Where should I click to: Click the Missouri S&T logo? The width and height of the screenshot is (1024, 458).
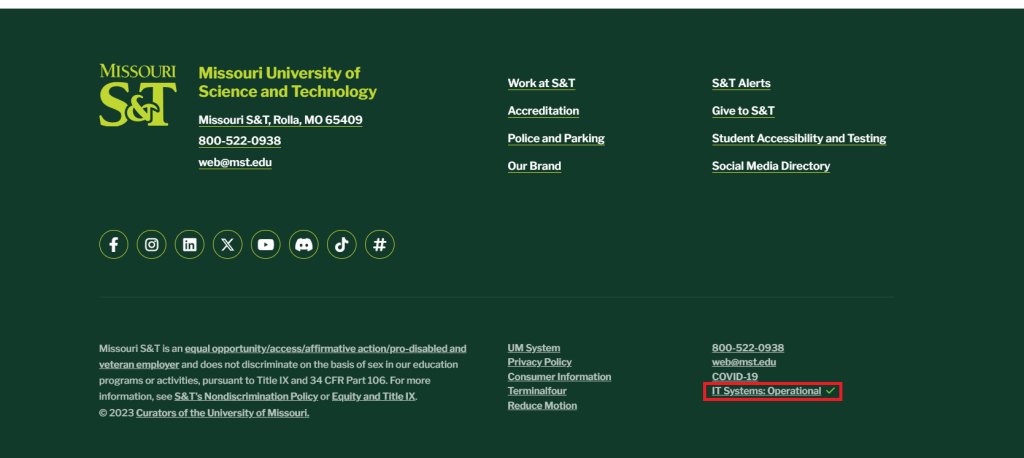tap(138, 95)
